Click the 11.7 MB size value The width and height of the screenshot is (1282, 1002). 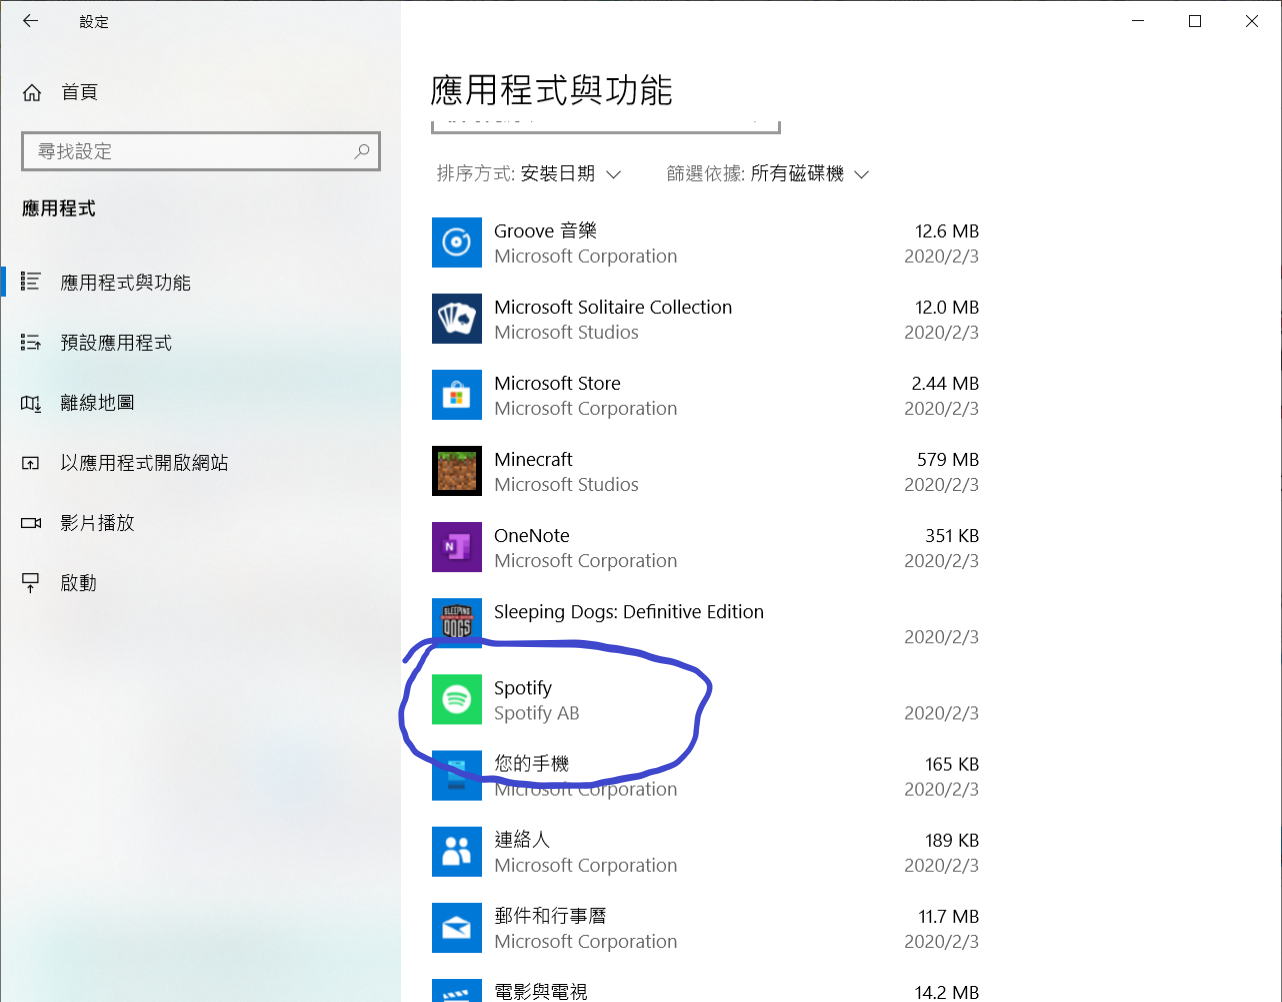click(949, 916)
